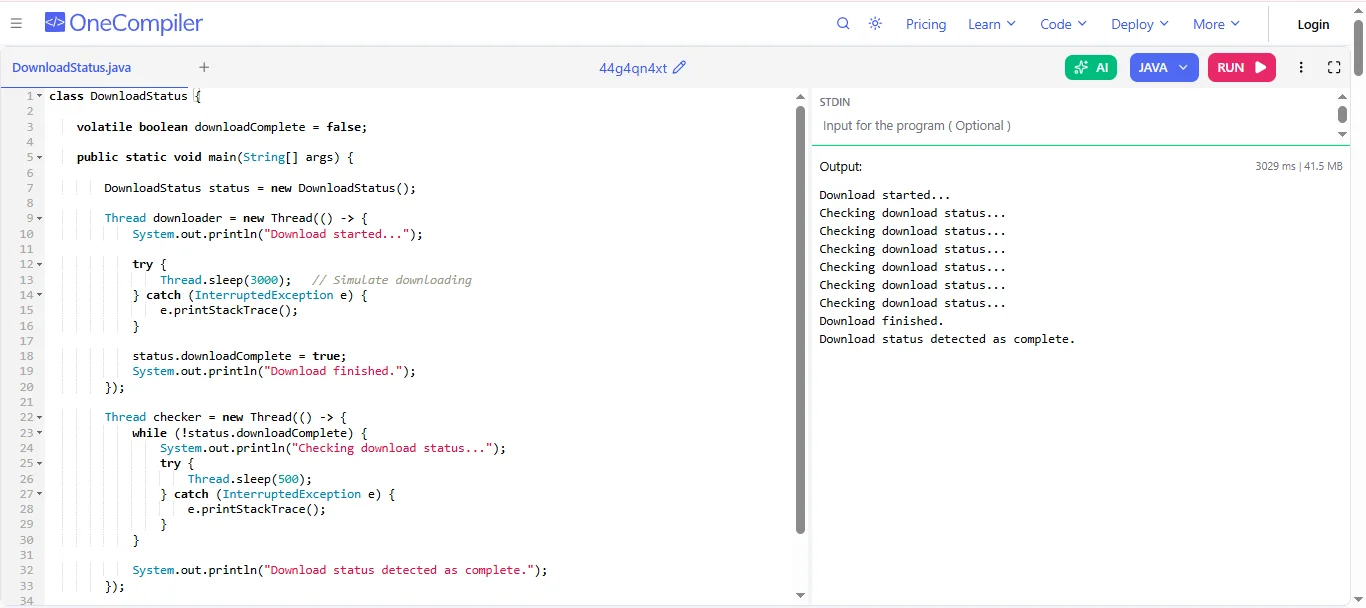1366x608 pixels.
Task: Add a new file with plus icon
Action: click(x=204, y=68)
